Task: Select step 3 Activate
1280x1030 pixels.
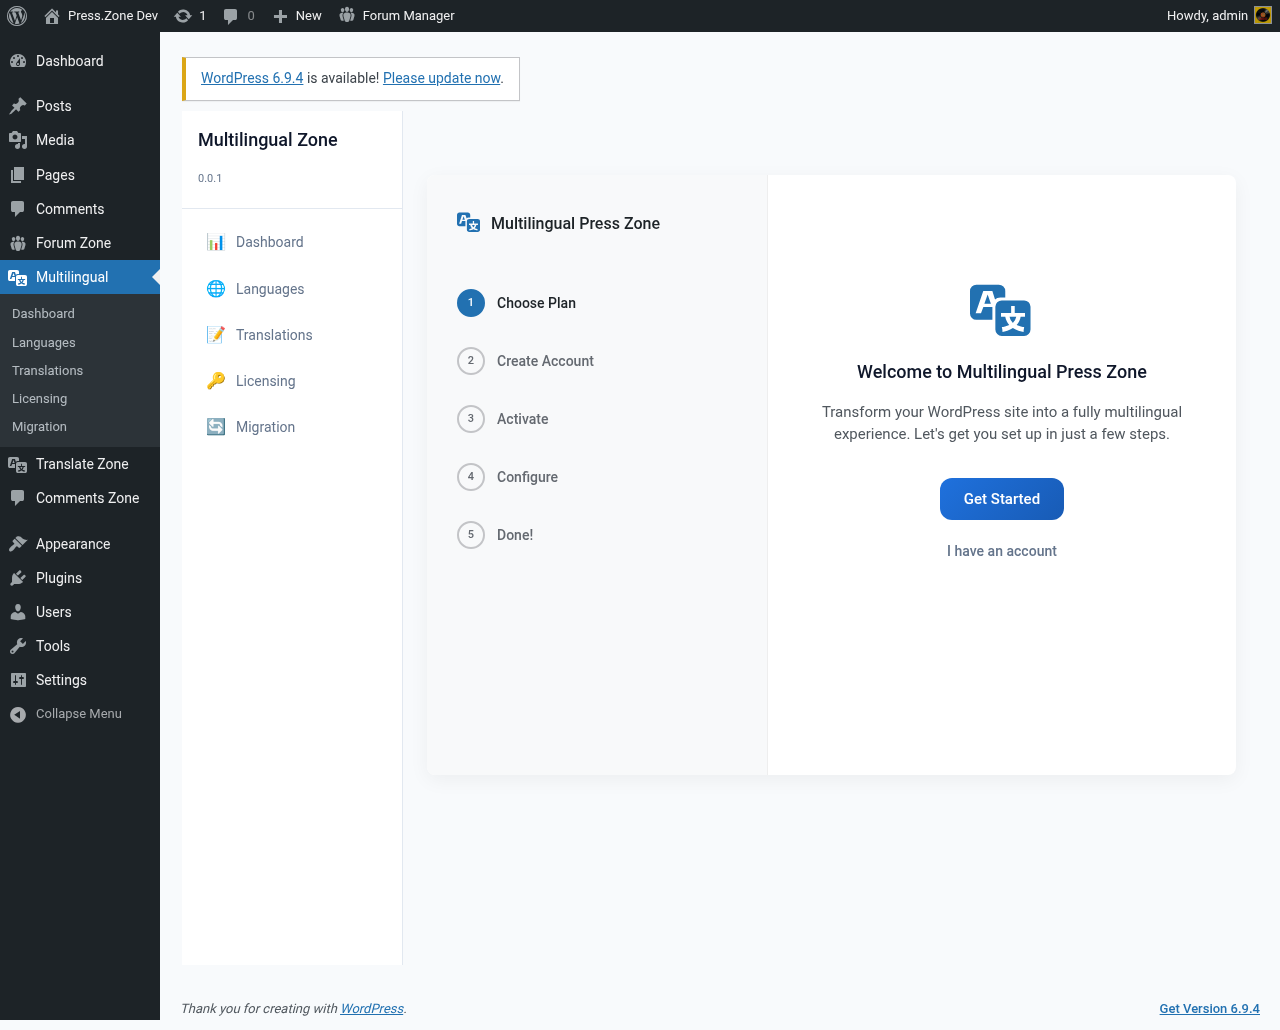Action: pos(502,419)
